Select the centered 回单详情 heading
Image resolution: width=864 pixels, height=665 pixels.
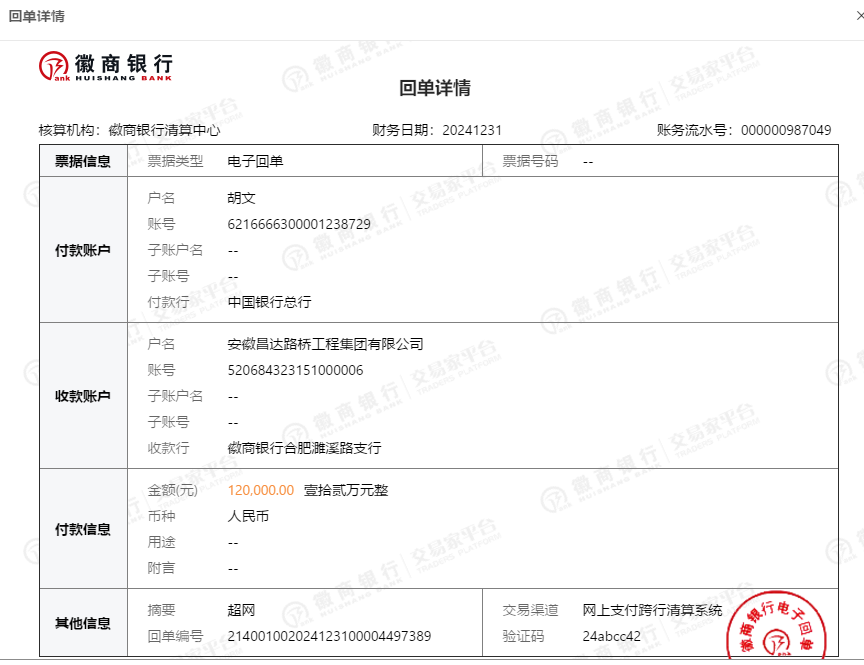tap(435, 88)
